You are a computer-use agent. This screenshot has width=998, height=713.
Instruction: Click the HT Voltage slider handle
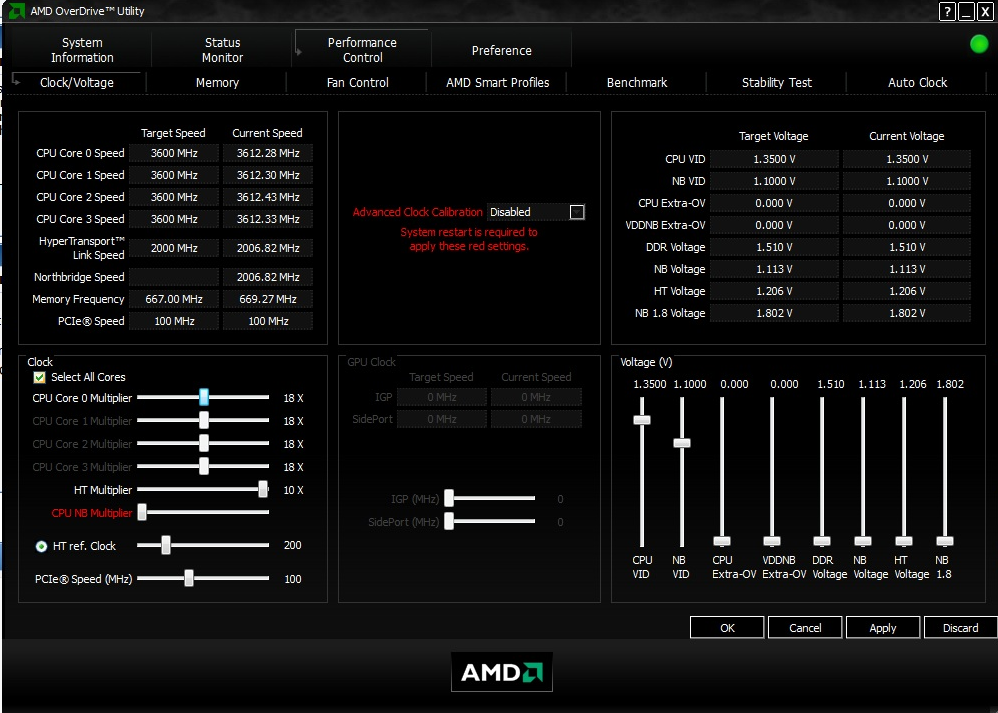click(x=904, y=541)
